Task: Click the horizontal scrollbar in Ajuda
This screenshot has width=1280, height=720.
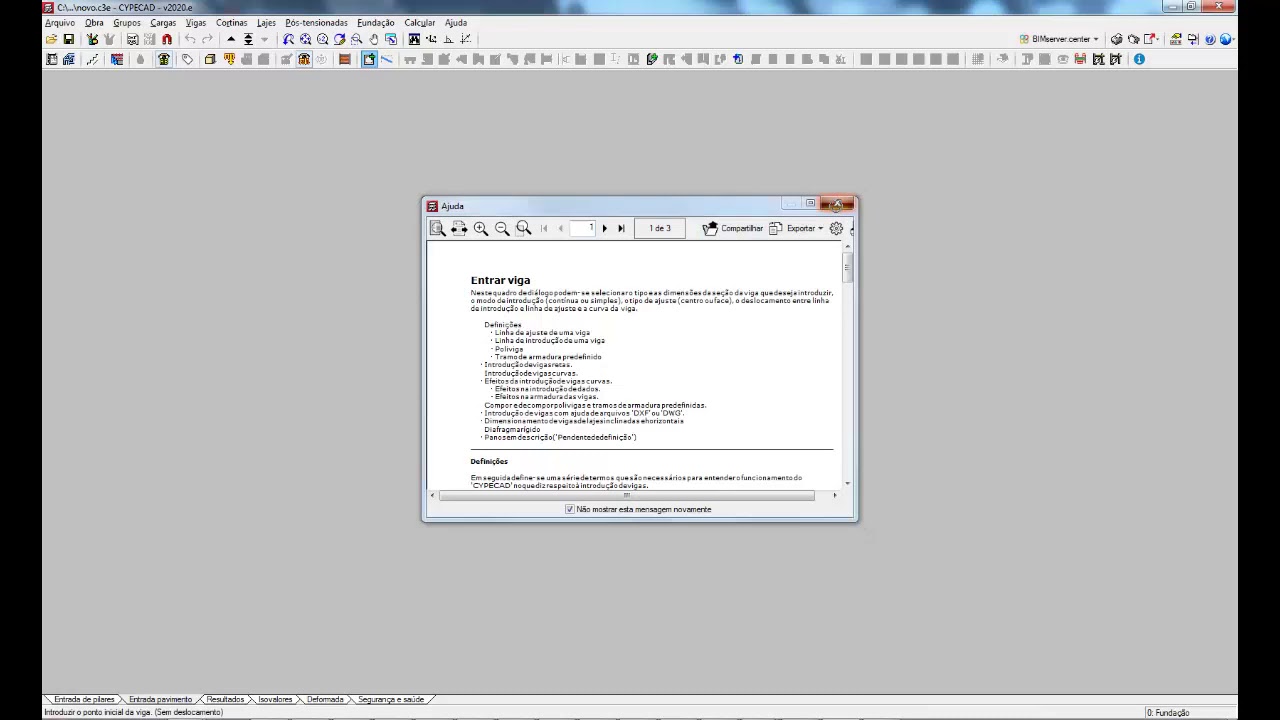Action: coord(634,495)
